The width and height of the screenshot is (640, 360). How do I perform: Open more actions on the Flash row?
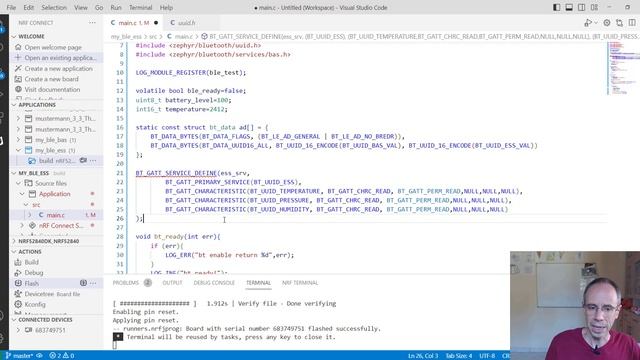[x=93, y=283]
